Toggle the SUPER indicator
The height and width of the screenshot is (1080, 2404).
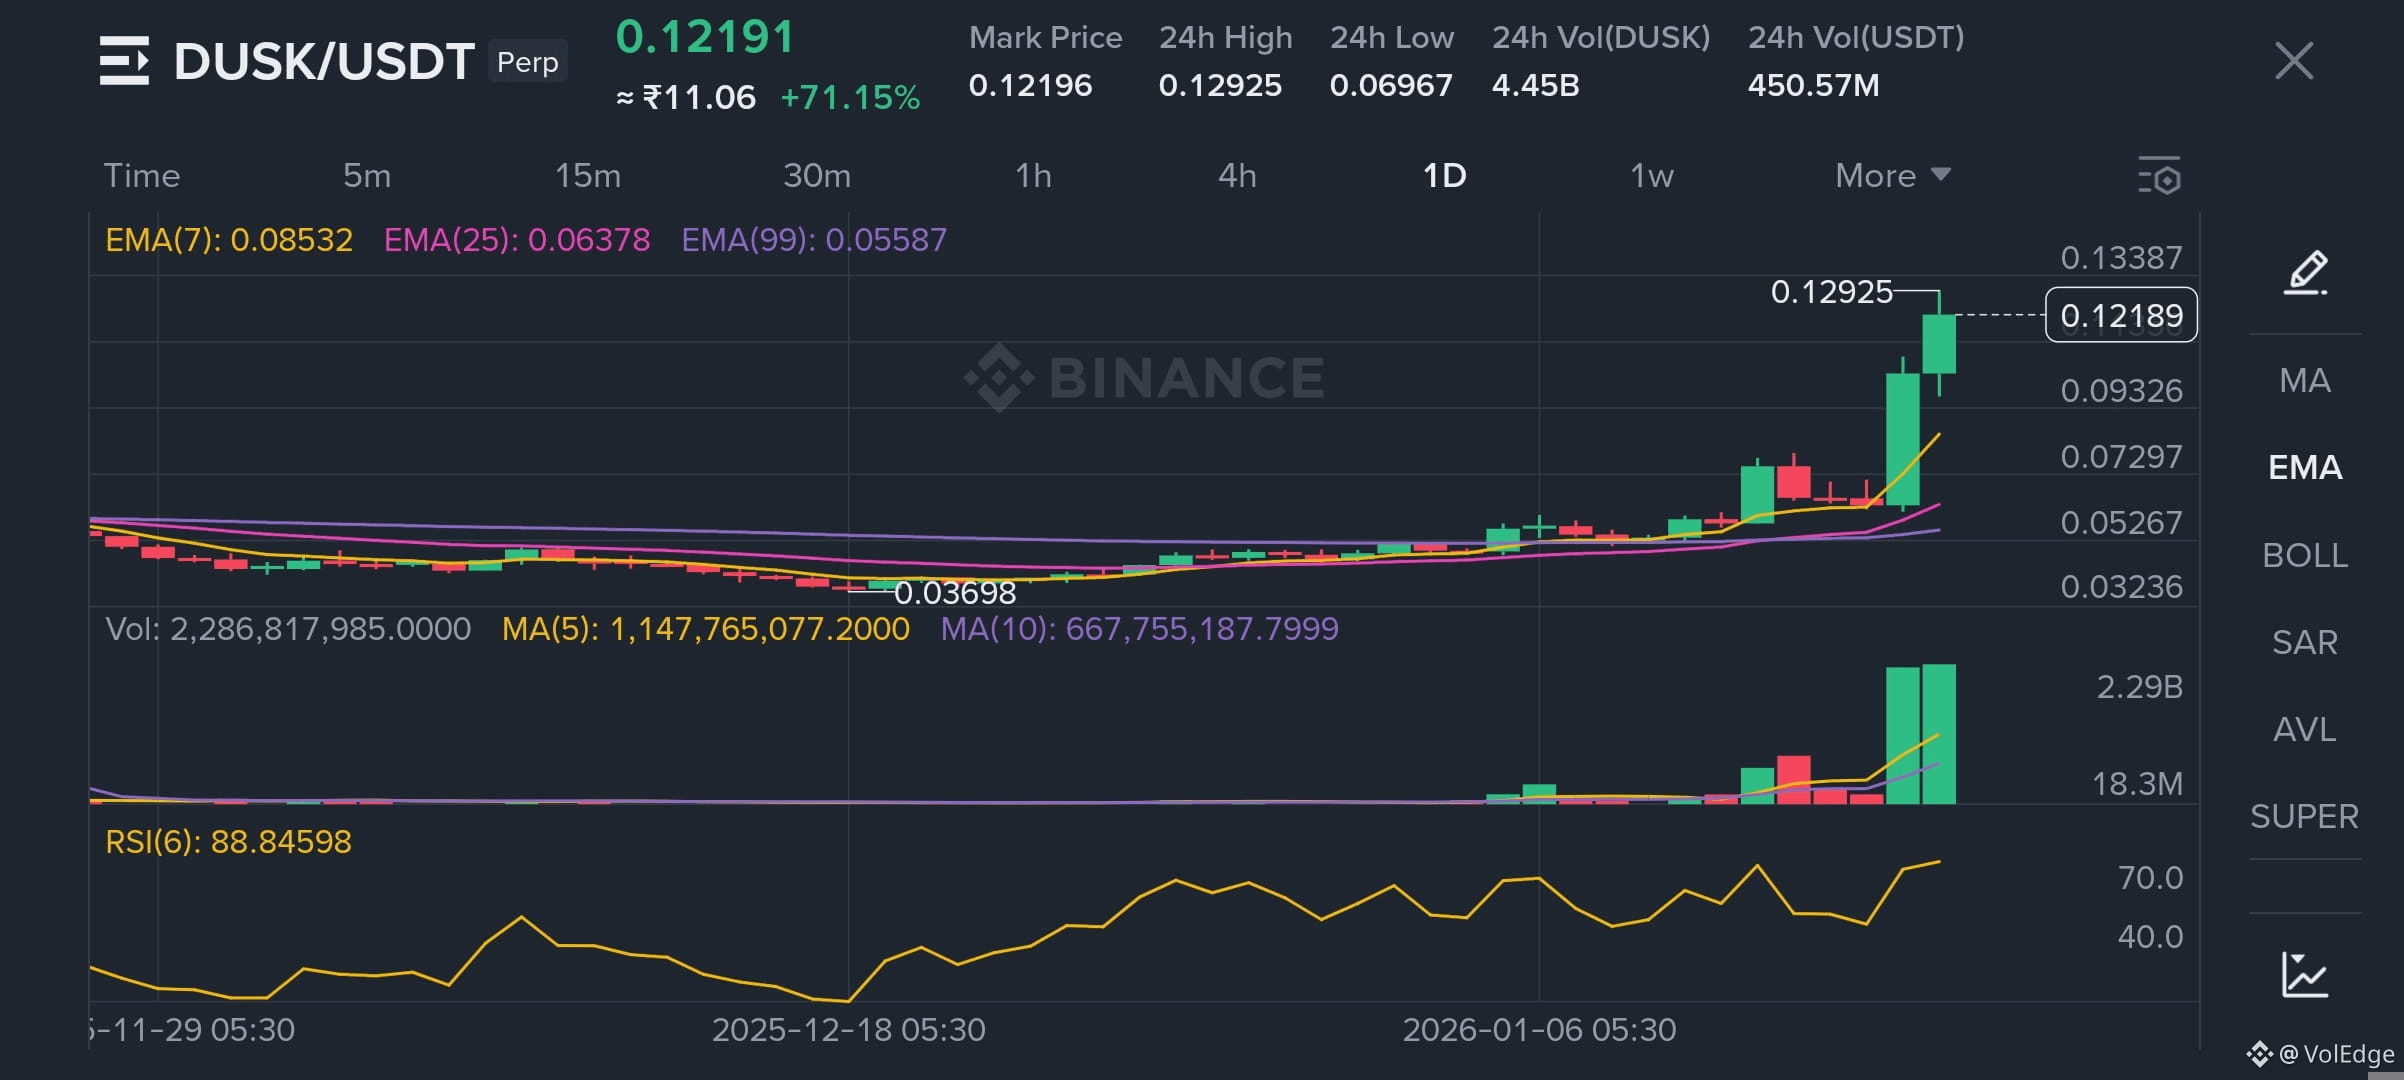[x=2305, y=817]
